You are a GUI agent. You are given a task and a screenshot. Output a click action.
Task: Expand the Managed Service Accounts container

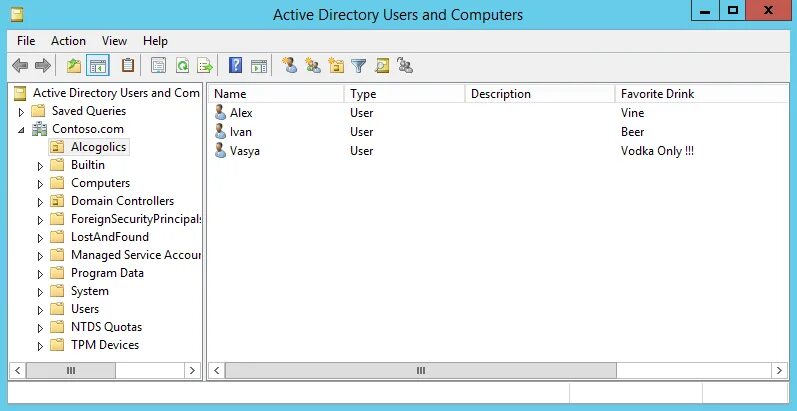[x=41, y=256]
